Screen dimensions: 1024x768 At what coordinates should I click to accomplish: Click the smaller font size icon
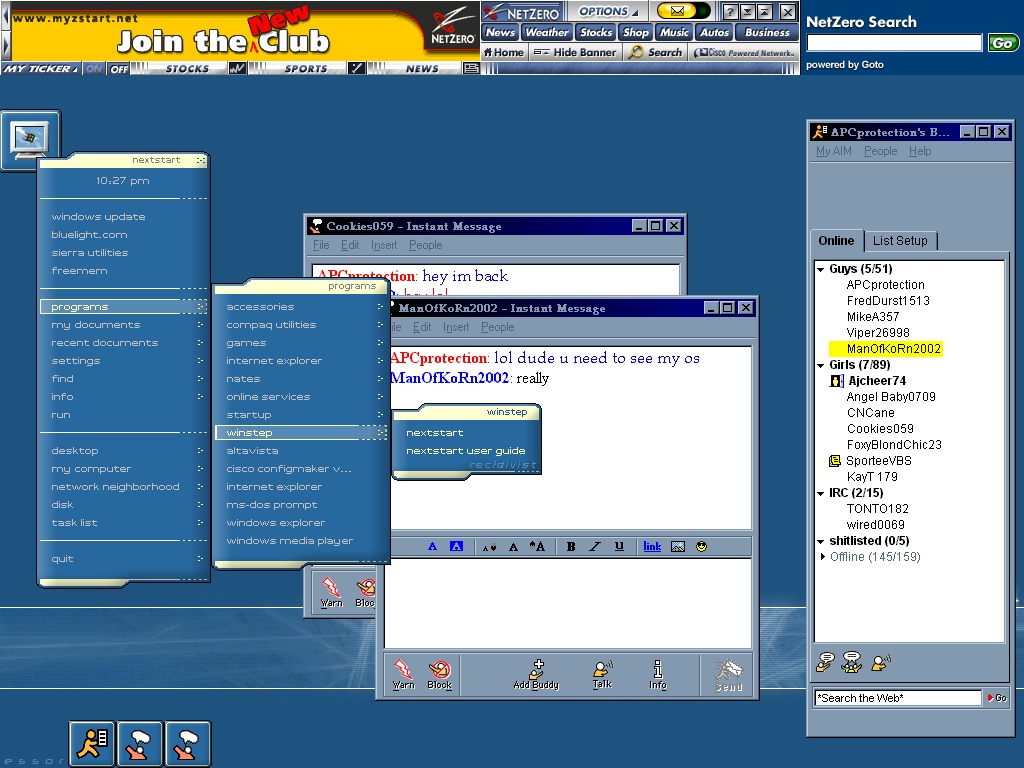[x=489, y=547]
